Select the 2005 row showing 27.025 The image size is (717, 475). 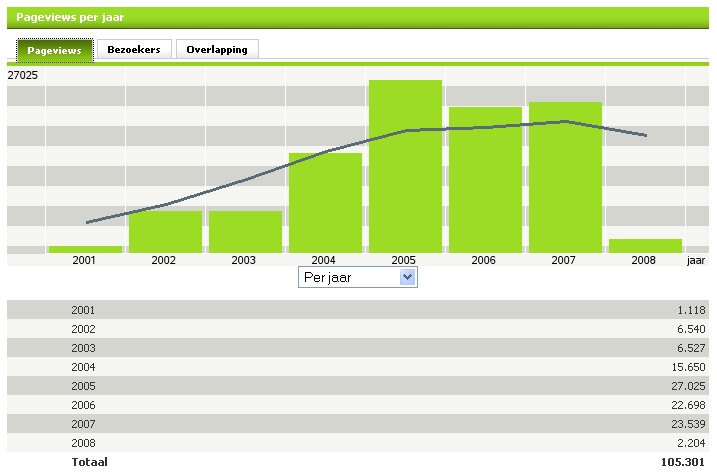point(358,386)
